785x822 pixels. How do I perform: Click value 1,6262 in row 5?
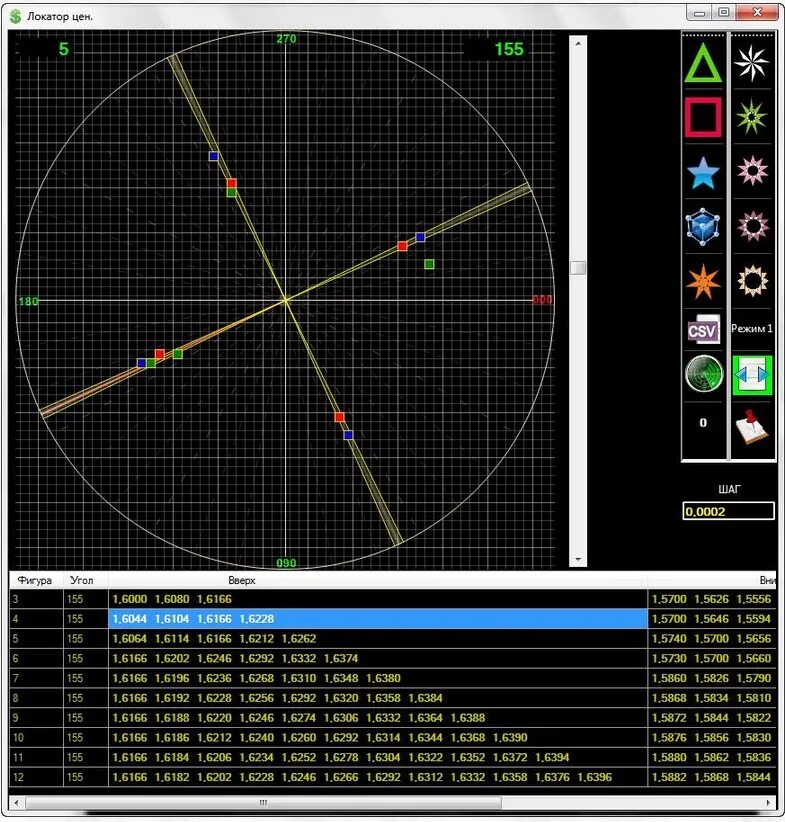pos(299,639)
